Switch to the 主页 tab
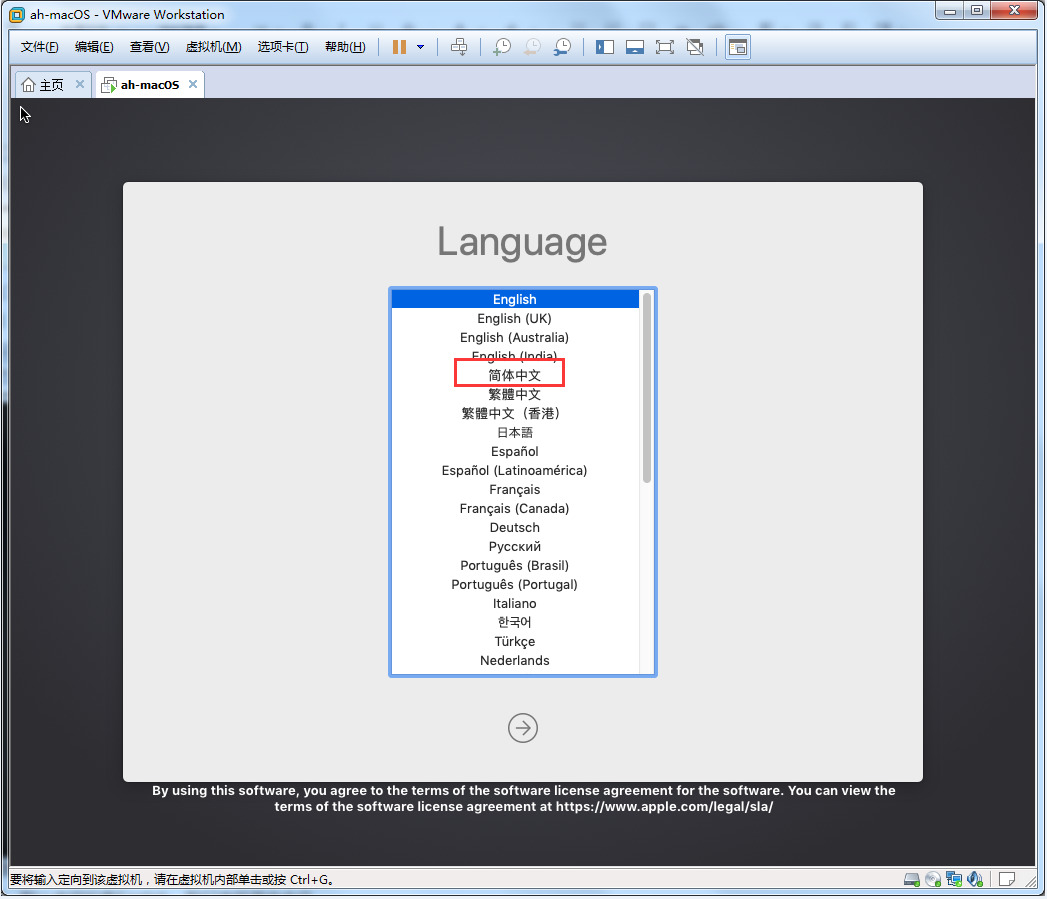Viewport: 1047px width, 899px height. pos(44,85)
